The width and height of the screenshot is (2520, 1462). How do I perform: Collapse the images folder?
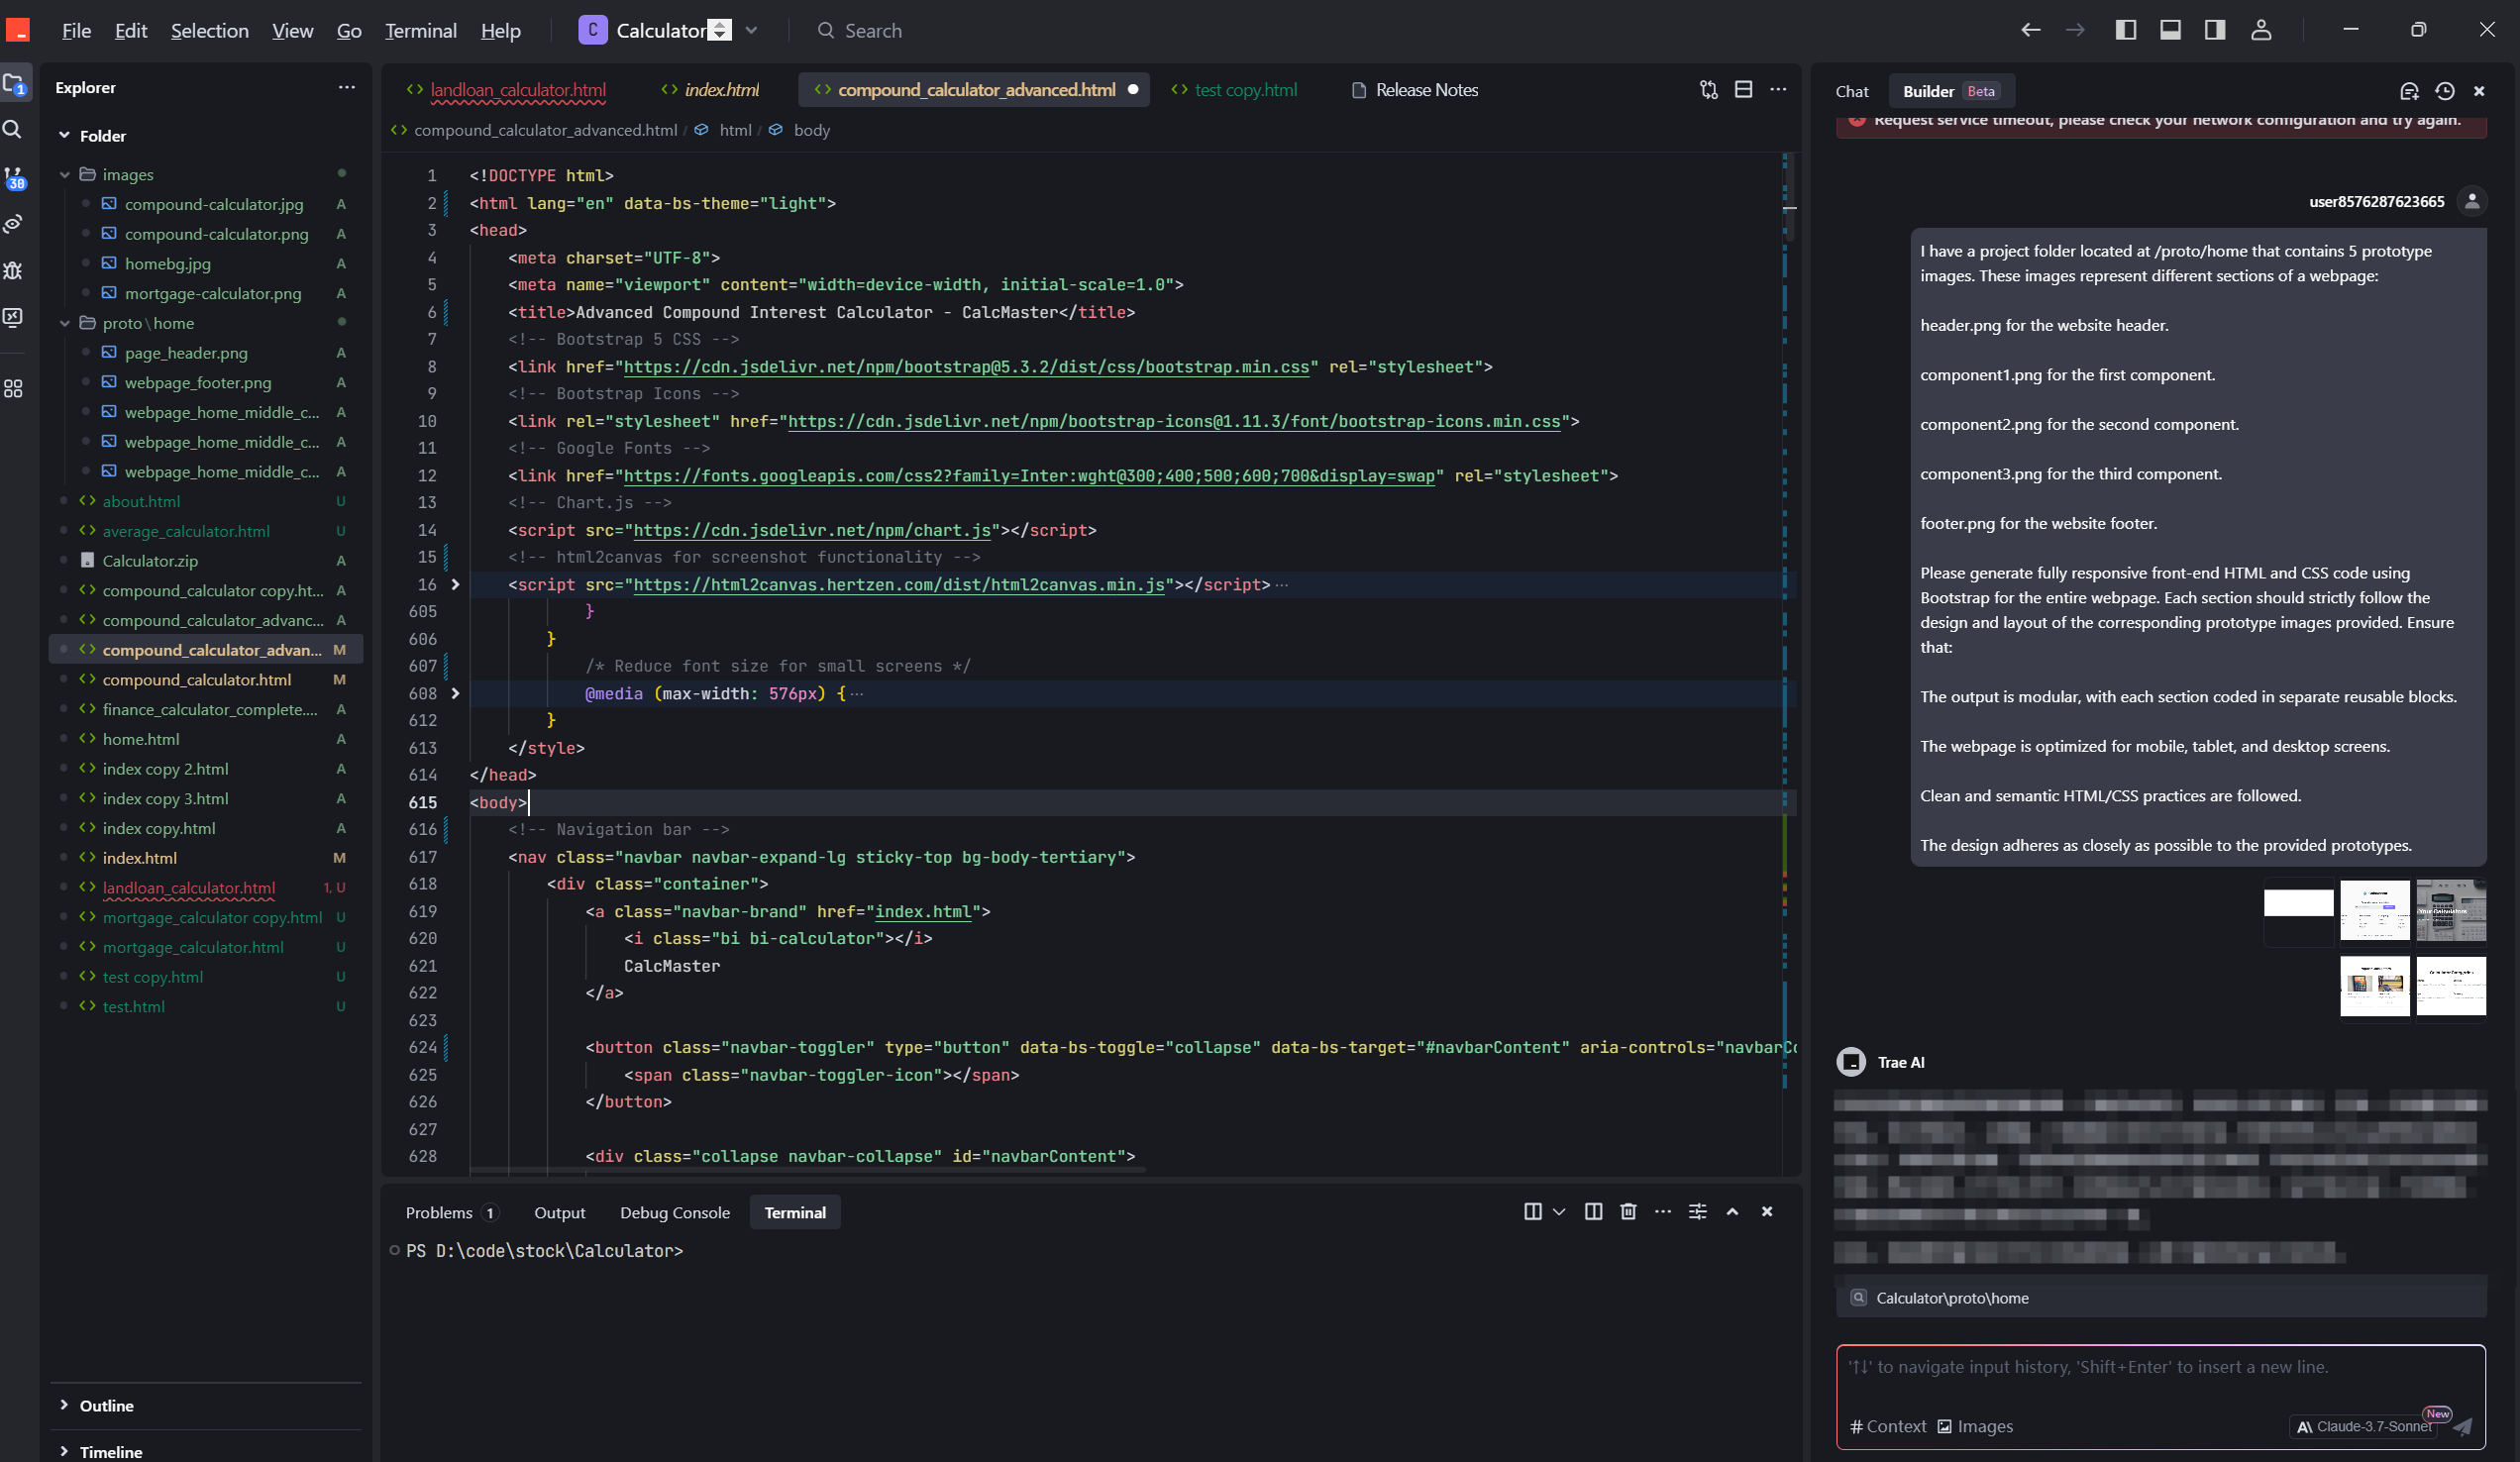(x=65, y=174)
